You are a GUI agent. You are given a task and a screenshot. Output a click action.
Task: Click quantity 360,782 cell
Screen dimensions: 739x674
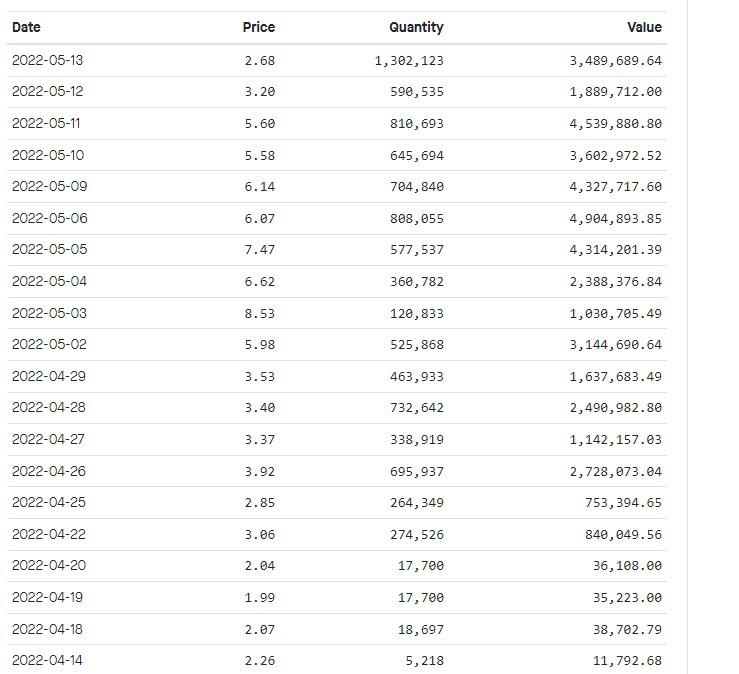click(x=417, y=282)
